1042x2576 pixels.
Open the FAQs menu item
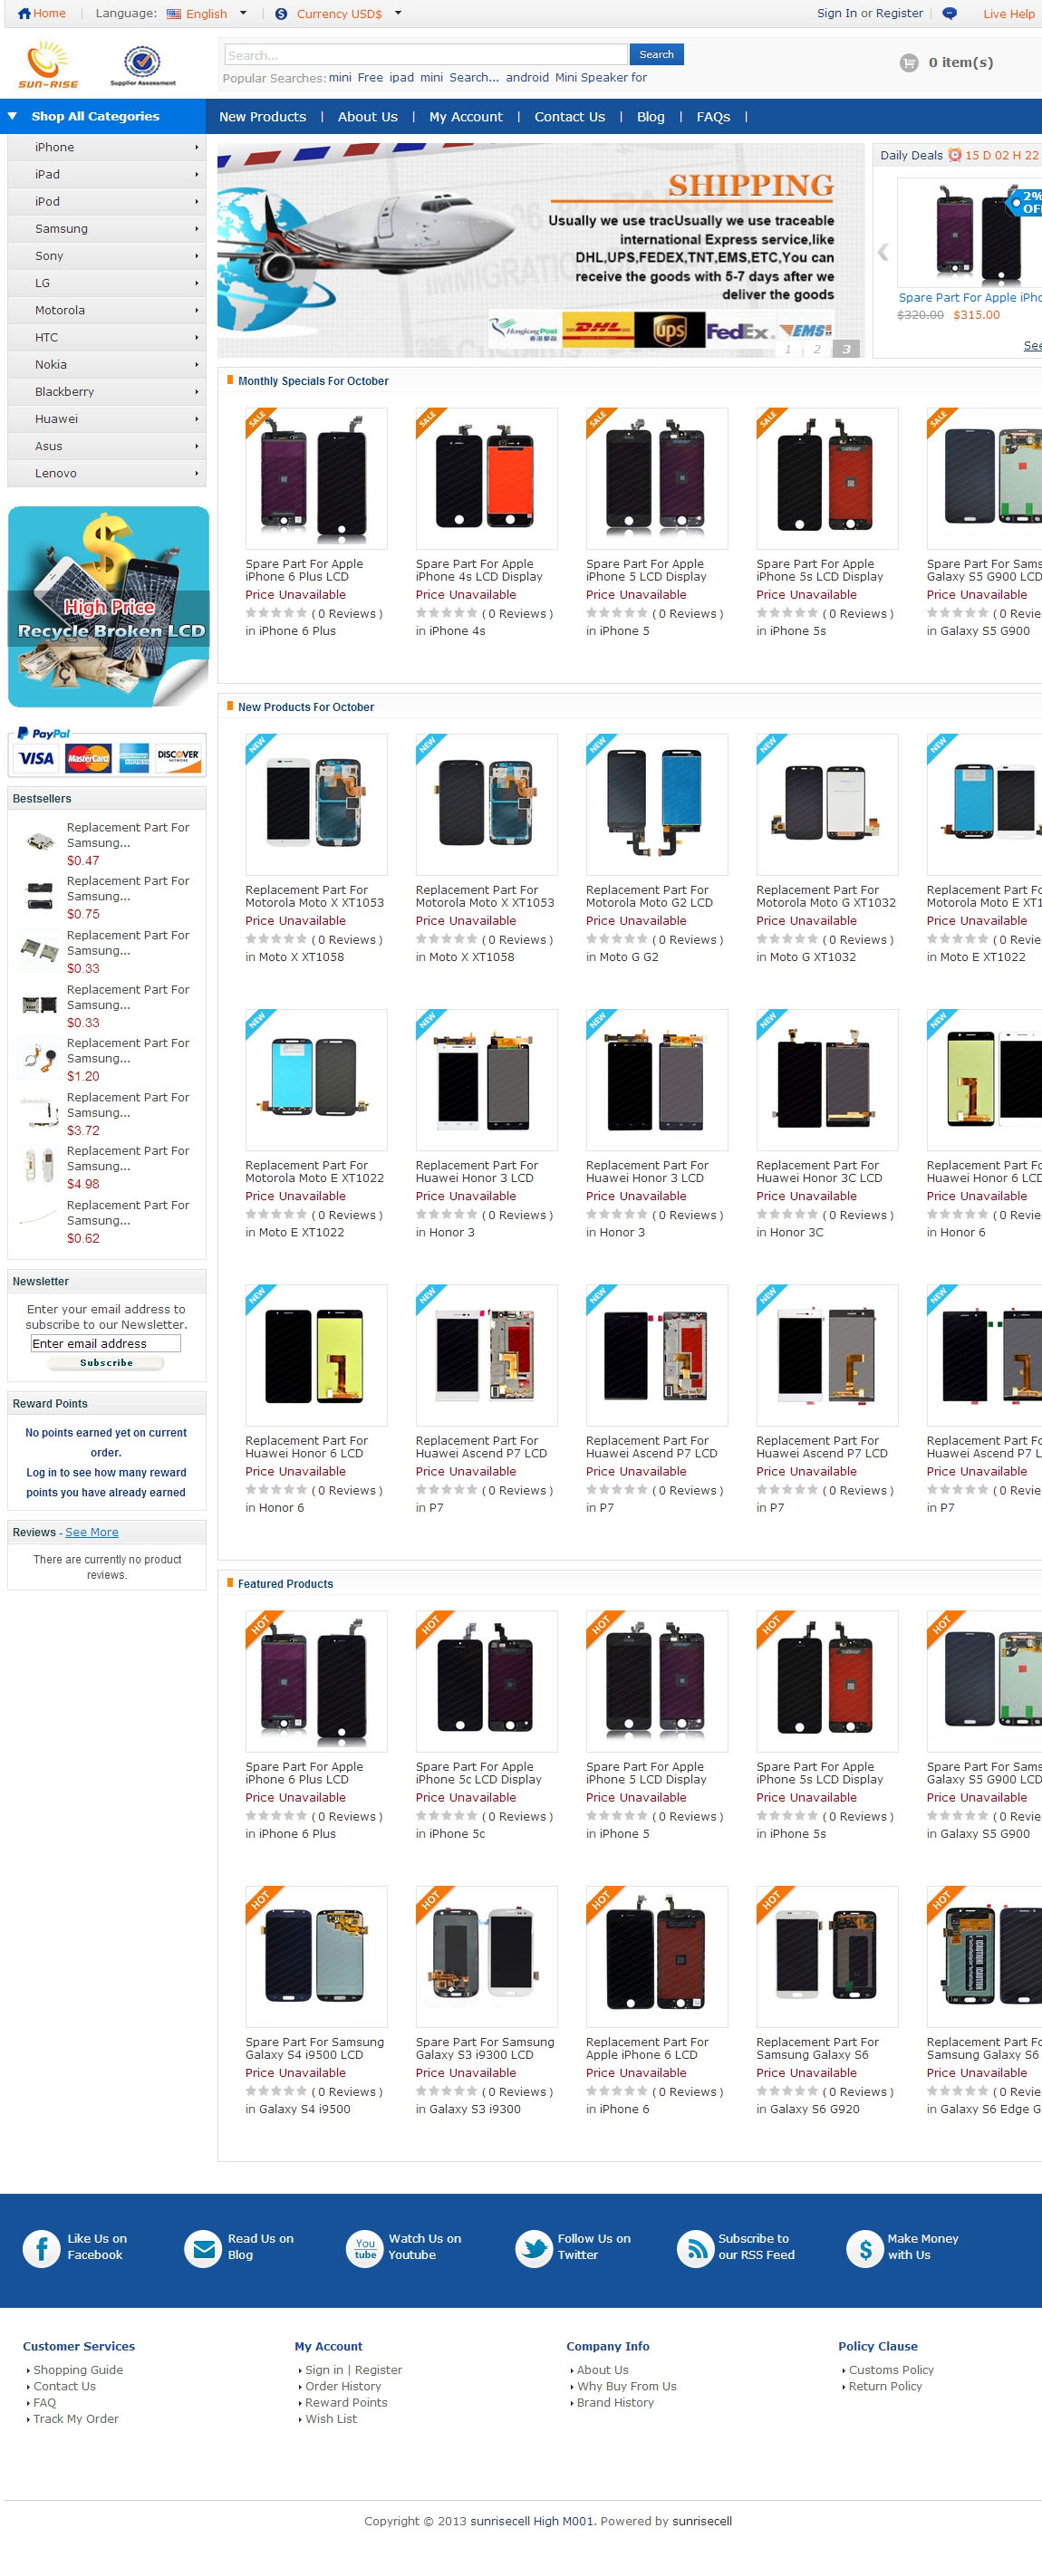click(x=713, y=117)
